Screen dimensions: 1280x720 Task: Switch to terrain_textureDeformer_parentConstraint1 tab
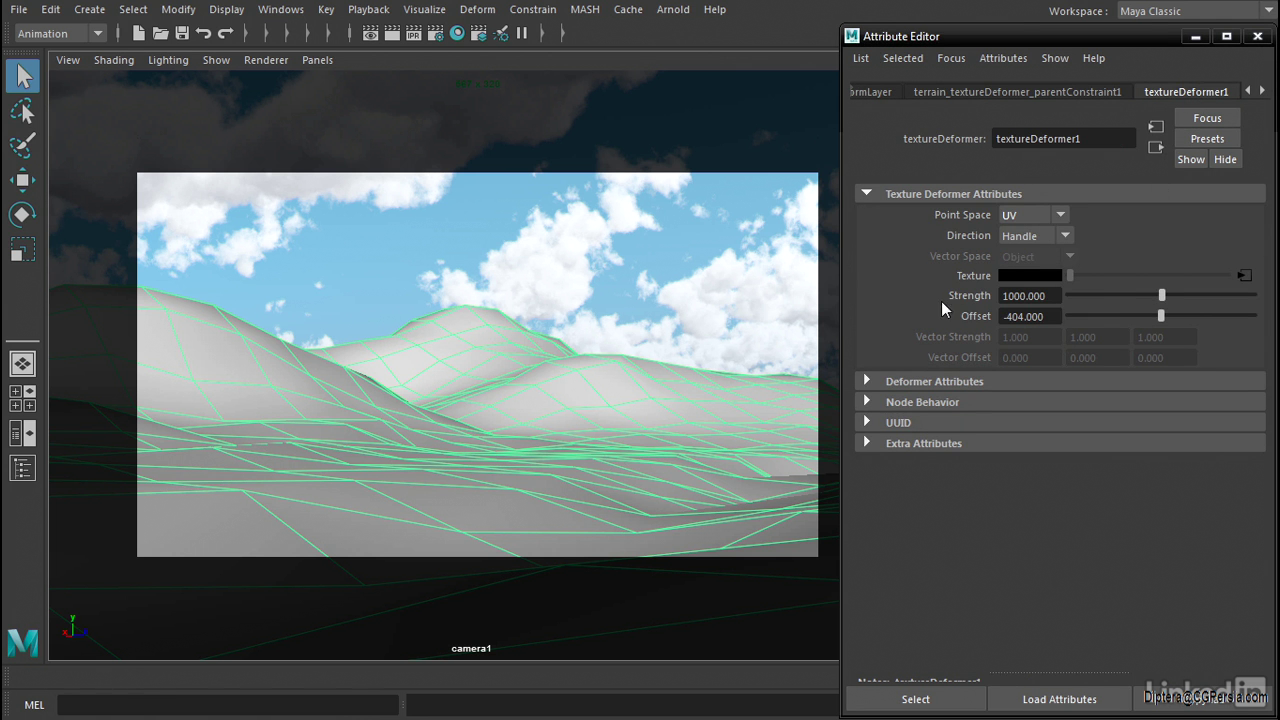pyautogui.click(x=1017, y=92)
